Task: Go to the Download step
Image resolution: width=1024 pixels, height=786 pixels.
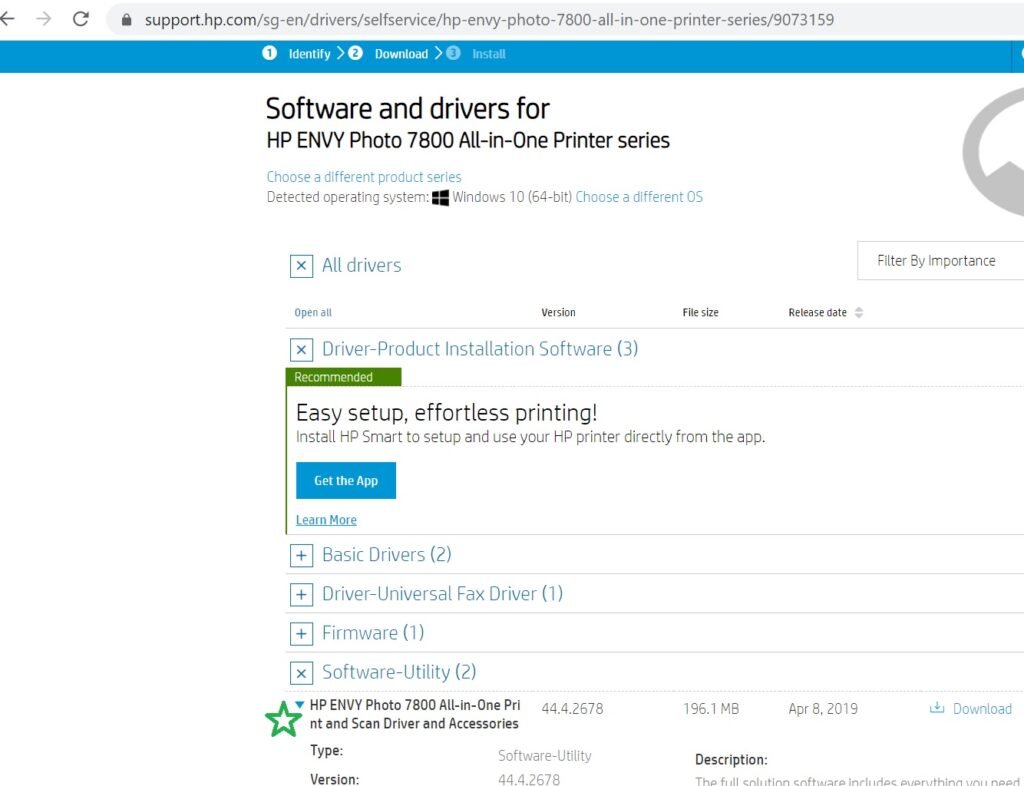Action: pyautogui.click(x=401, y=54)
